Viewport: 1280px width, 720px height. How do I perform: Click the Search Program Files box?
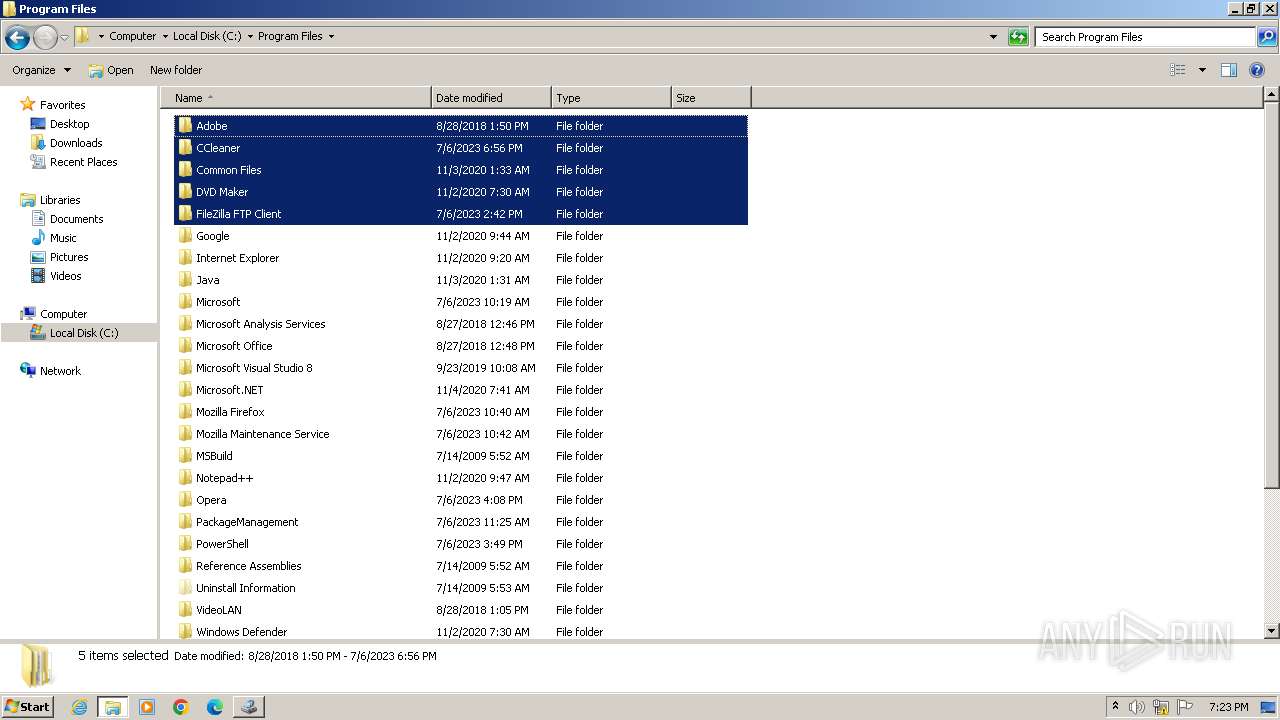point(1145,37)
